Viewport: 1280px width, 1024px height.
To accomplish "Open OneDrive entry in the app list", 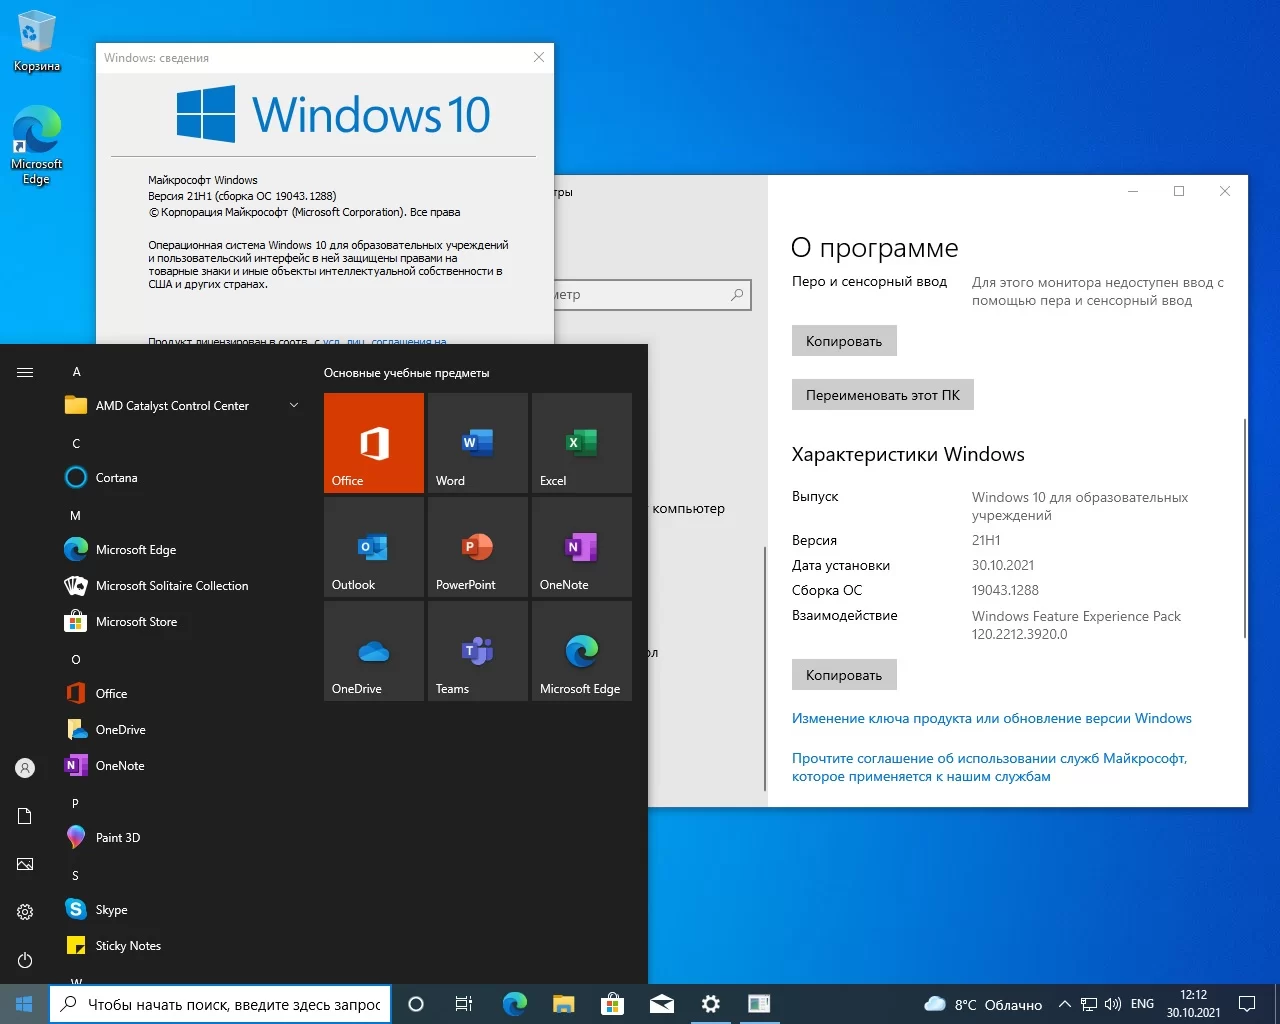I will click(182, 730).
